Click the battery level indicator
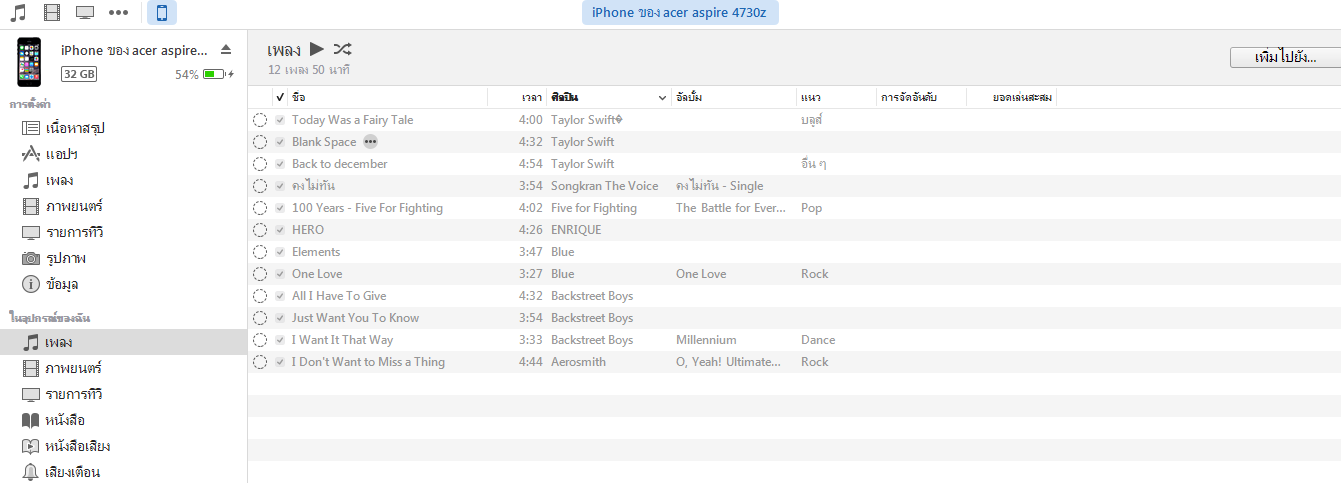 point(213,74)
